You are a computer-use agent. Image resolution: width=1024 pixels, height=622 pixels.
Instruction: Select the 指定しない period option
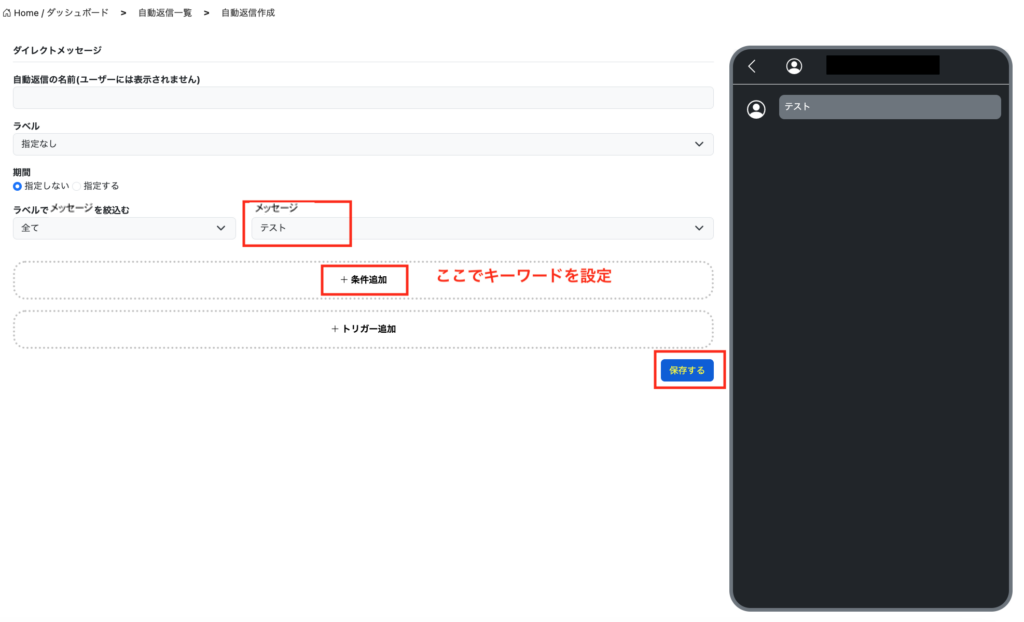(18, 186)
